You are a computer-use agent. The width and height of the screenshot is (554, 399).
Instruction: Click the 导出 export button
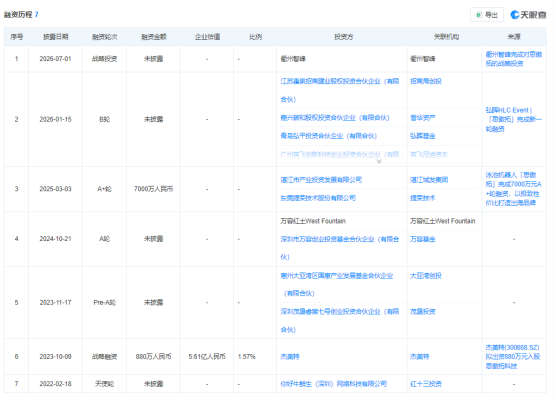point(487,15)
